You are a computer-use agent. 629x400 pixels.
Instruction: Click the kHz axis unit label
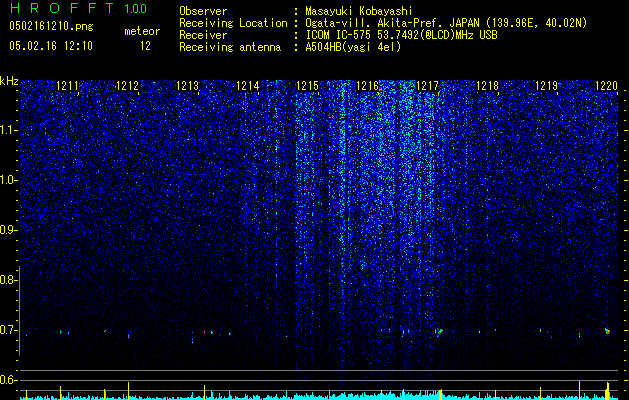[x=9, y=81]
